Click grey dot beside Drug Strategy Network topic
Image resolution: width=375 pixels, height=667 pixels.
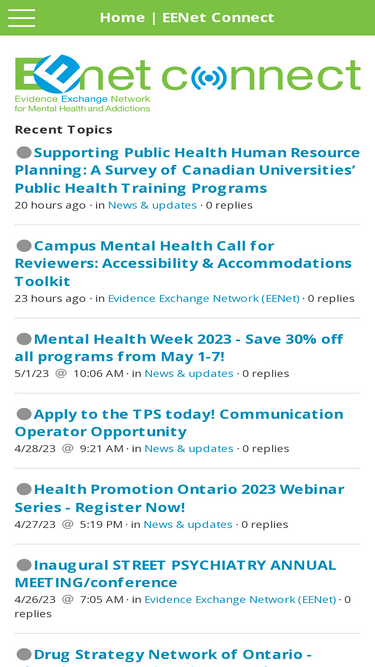pyautogui.click(x=24, y=654)
